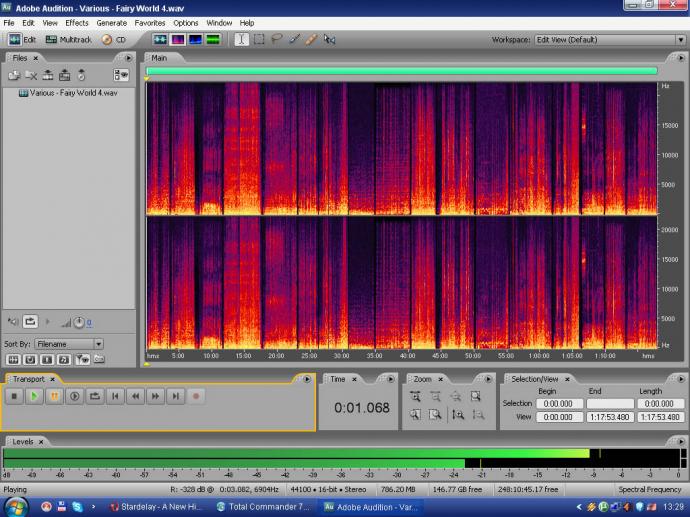Open Workspace dropdown Edit View (Default)
Image resolution: width=690 pixels, height=517 pixels.
coord(610,40)
